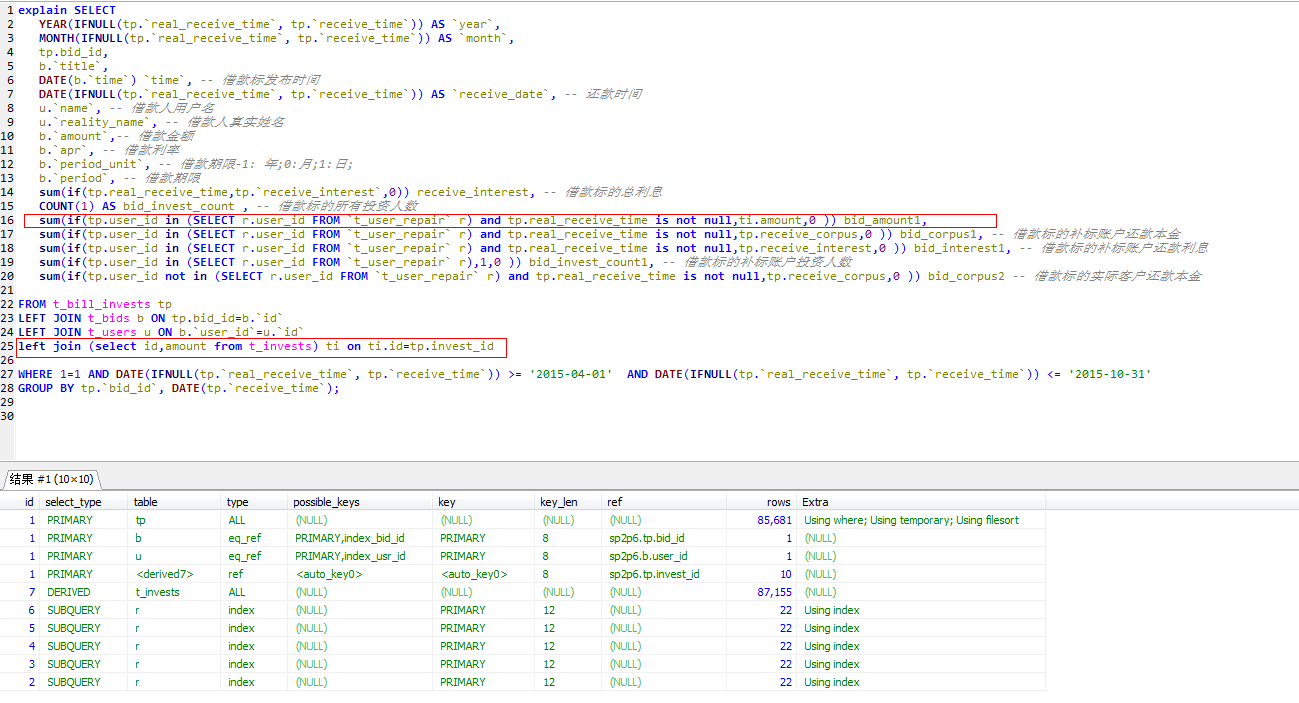Select the cell showing 87,155 rows
The height and width of the screenshot is (703, 1299).
coord(773,592)
